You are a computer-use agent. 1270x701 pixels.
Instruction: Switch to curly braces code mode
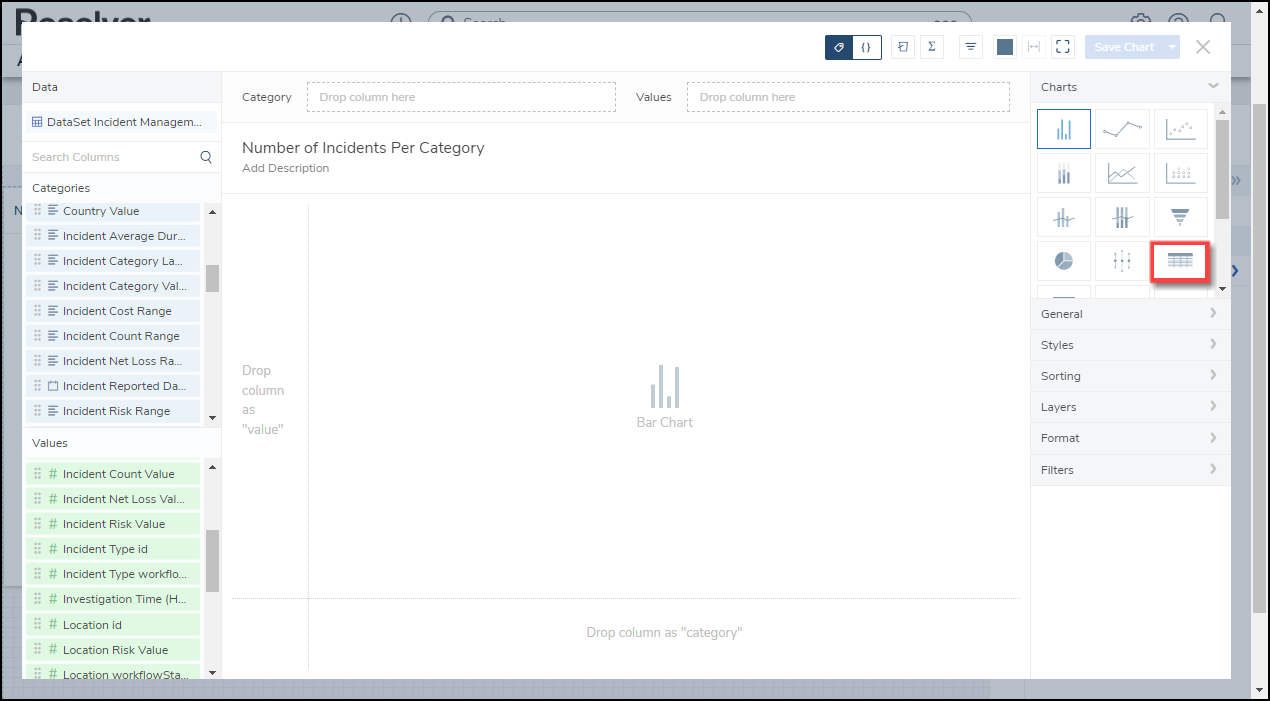tap(867, 47)
